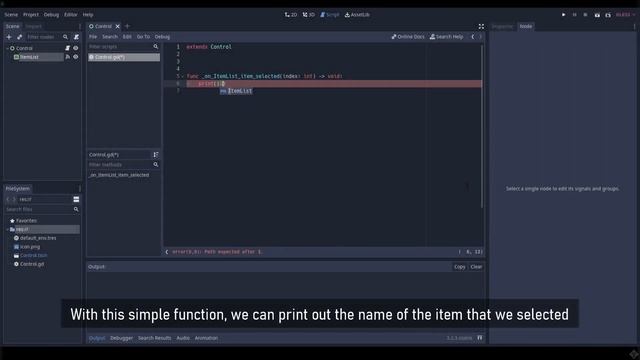640x360 pixels.
Task: Open script editor Edit menu
Action: pyautogui.click(x=127, y=37)
